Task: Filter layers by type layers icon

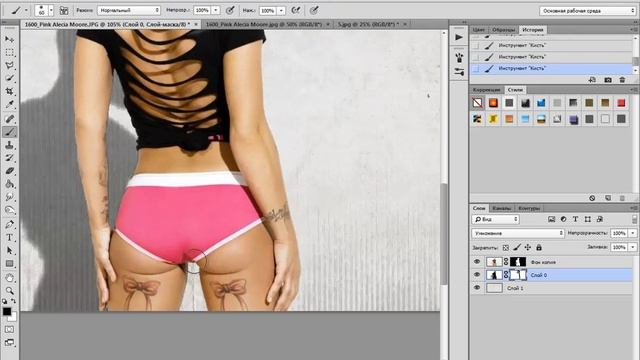Action: [x=575, y=219]
